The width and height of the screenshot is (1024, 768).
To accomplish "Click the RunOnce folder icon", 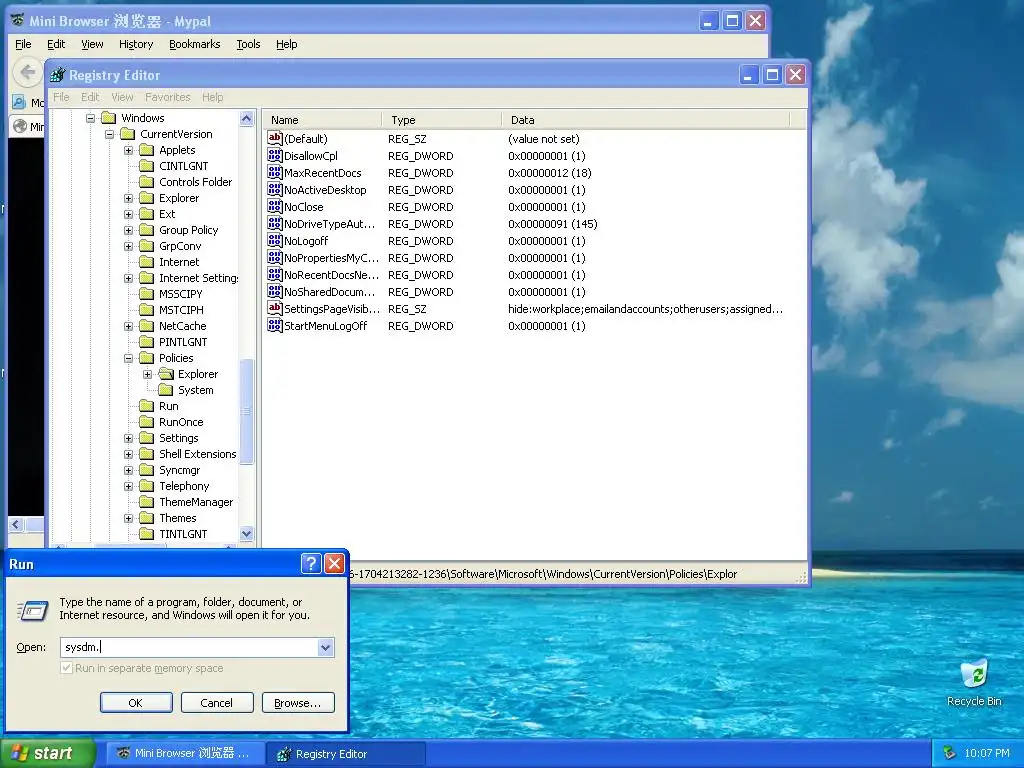I will tap(147, 422).
